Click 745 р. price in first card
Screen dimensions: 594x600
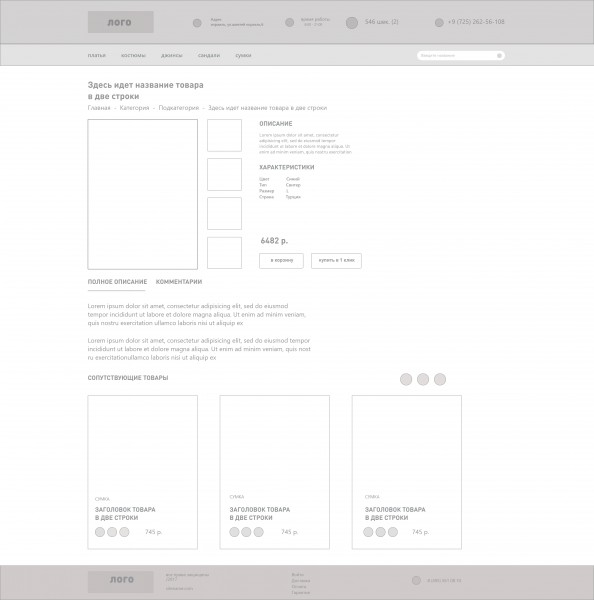point(153,532)
